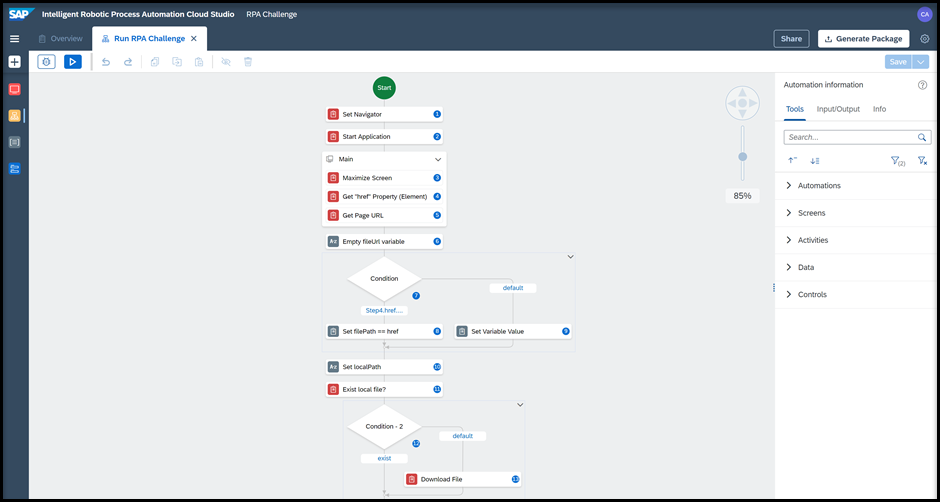Select the Get "href" Property (Element) step

384,196
